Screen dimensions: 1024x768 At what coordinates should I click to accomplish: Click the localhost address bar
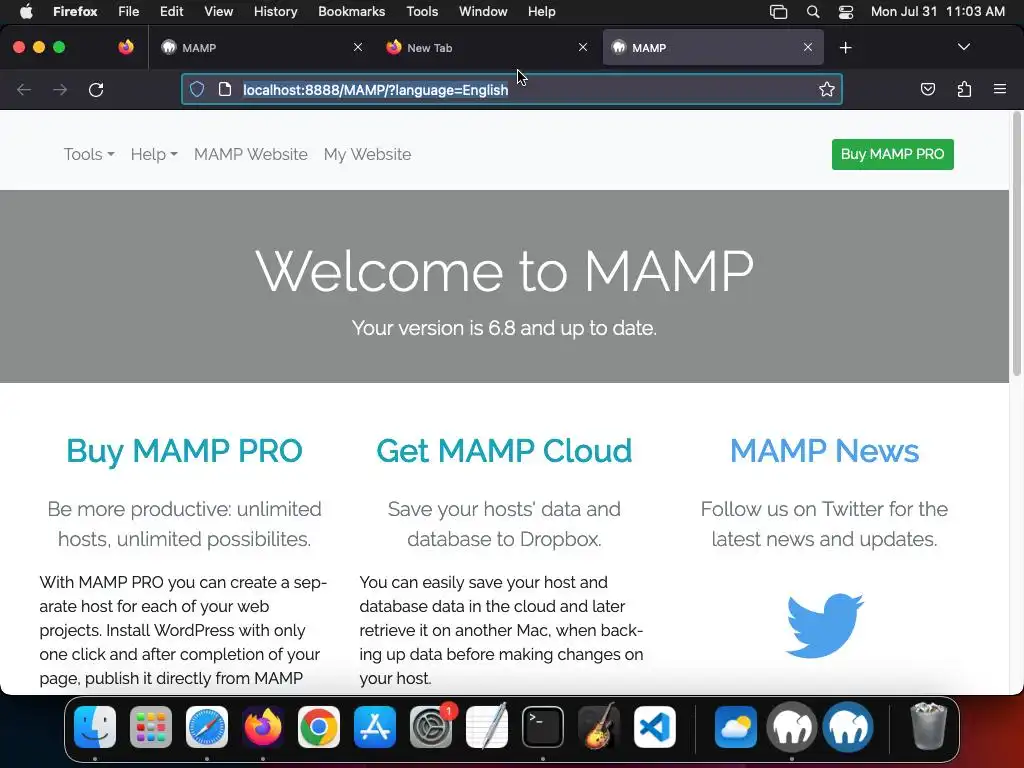pyautogui.click(x=511, y=89)
